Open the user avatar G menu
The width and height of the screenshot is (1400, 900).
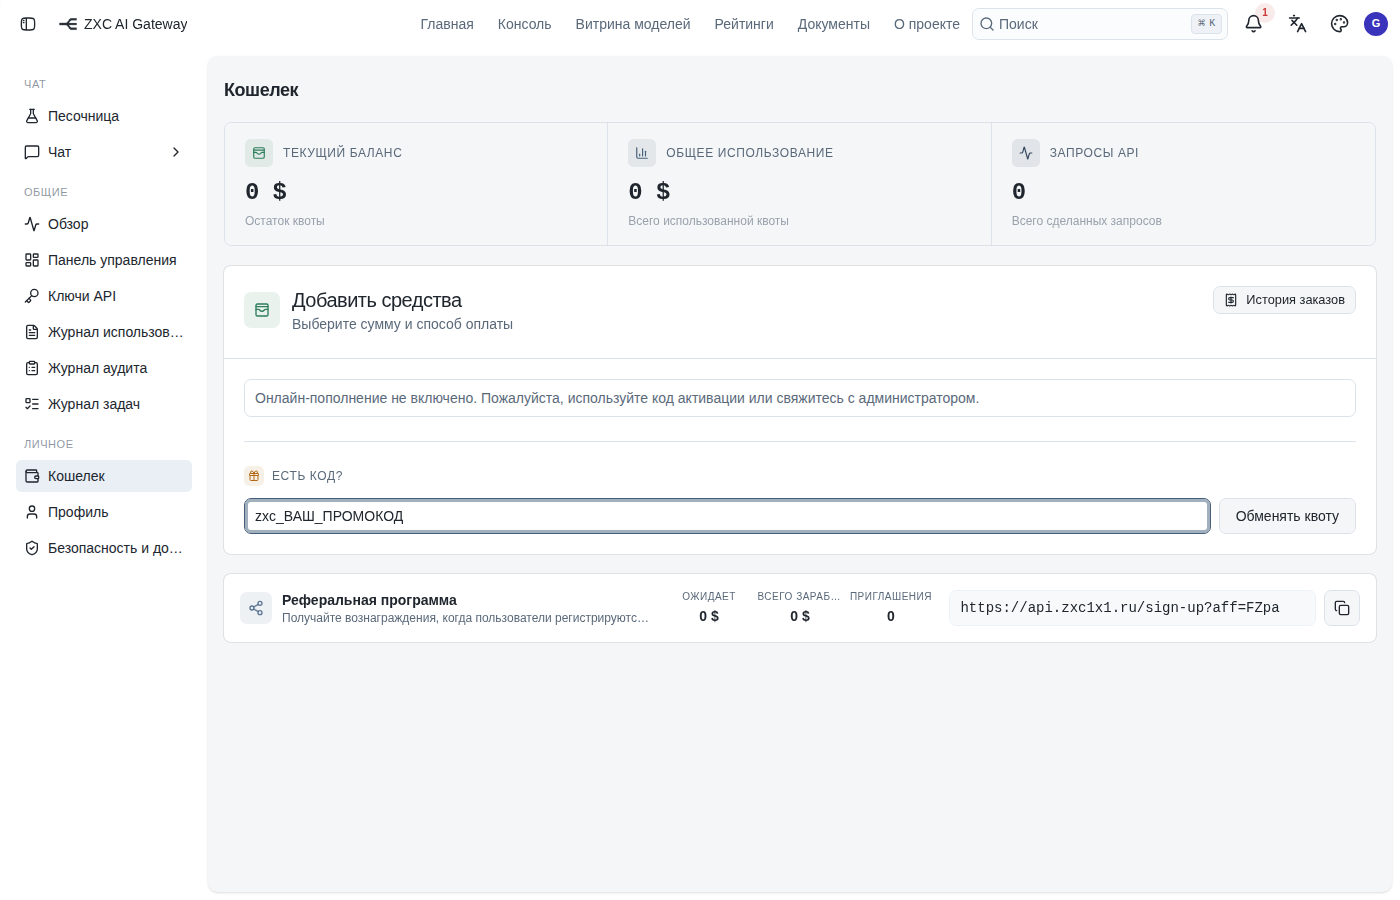point(1376,24)
